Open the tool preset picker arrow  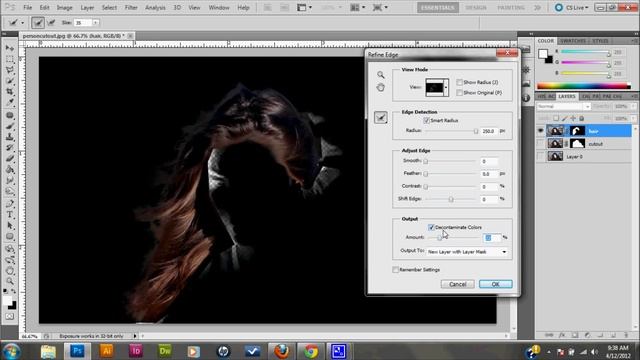tap(22, 23)
